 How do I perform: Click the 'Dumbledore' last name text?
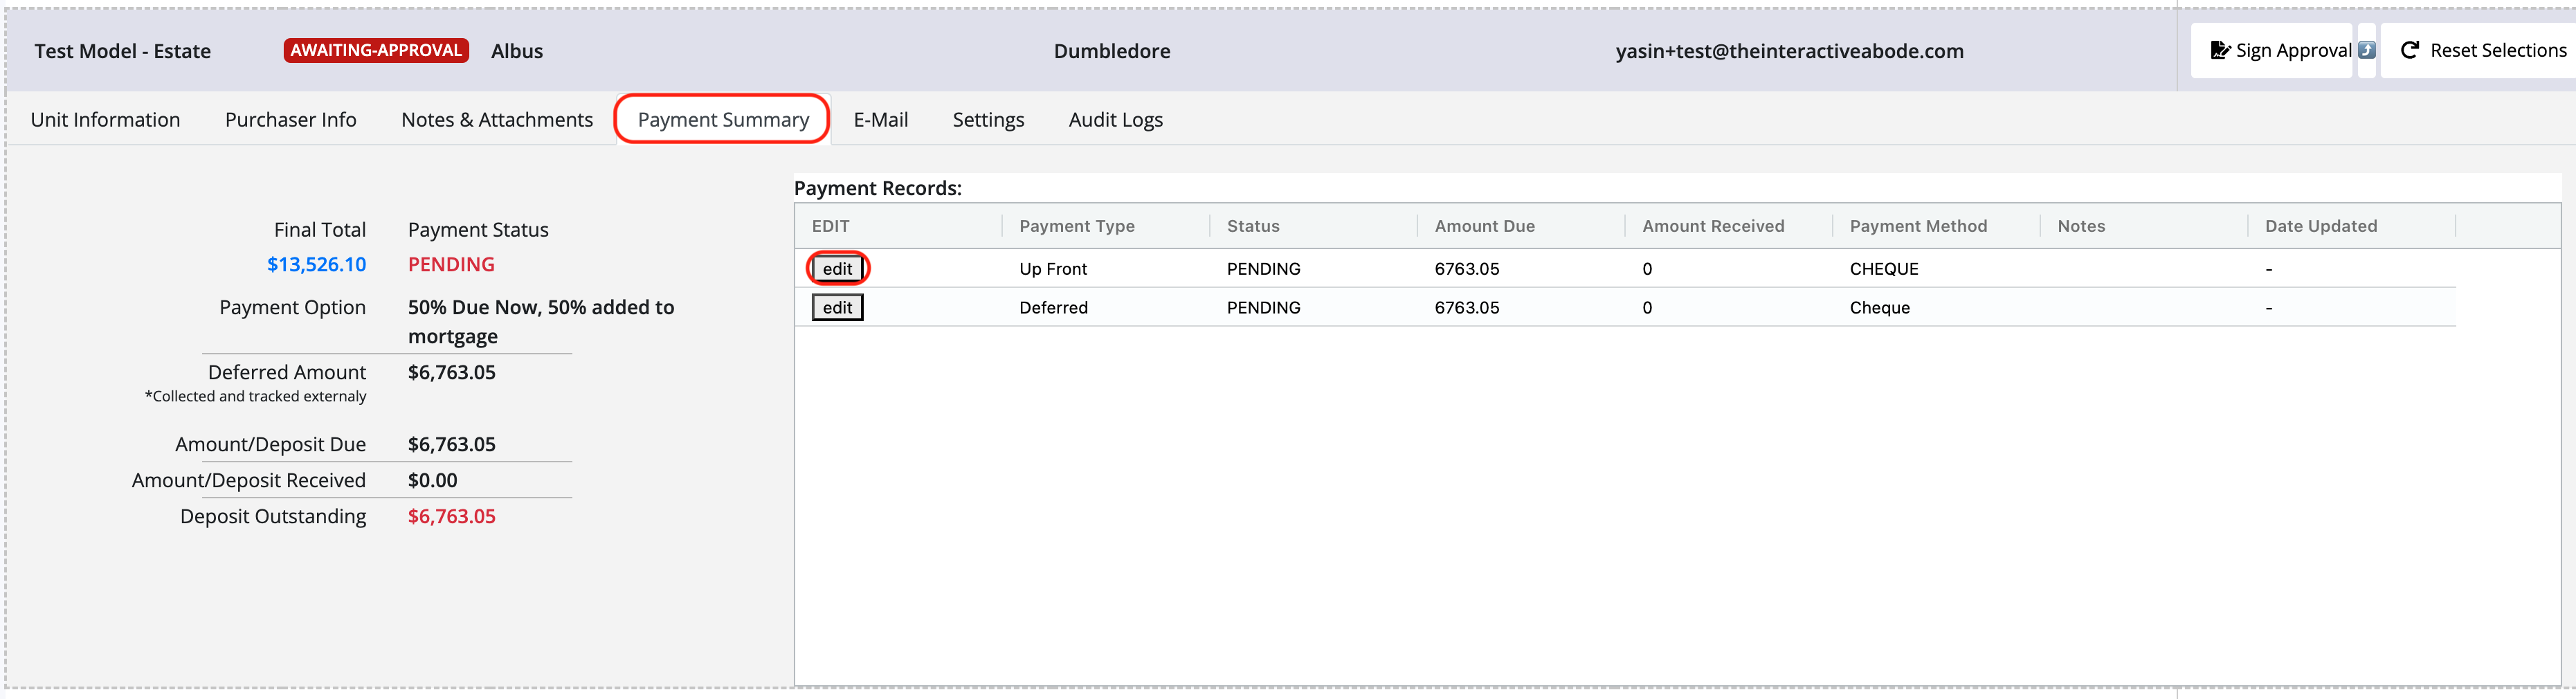pyautogui.click(x=1112, y=51)
